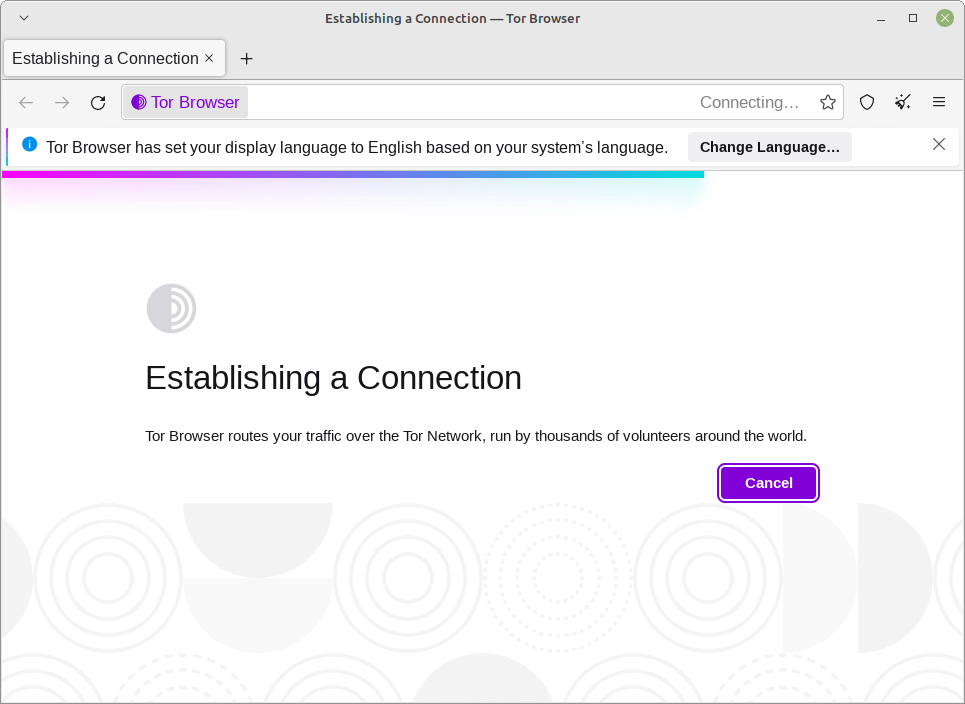Click the Connecting… status text in the address bar
The height and width of the screenshot is (704, 965).
(749, 102)
